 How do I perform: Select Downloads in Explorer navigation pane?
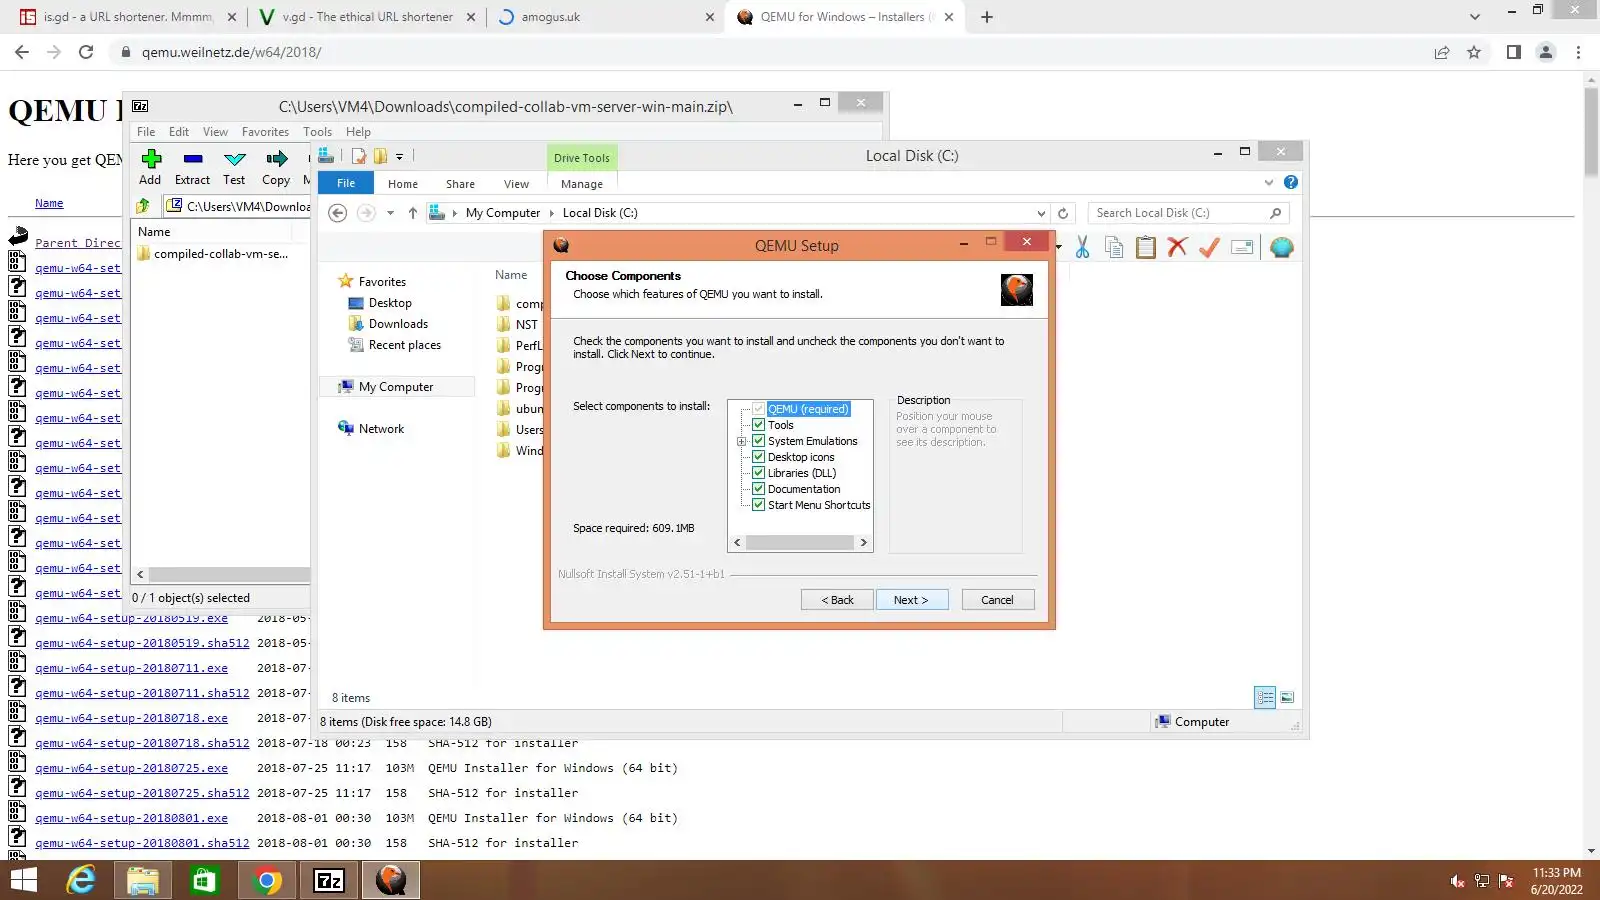point(398,324)
